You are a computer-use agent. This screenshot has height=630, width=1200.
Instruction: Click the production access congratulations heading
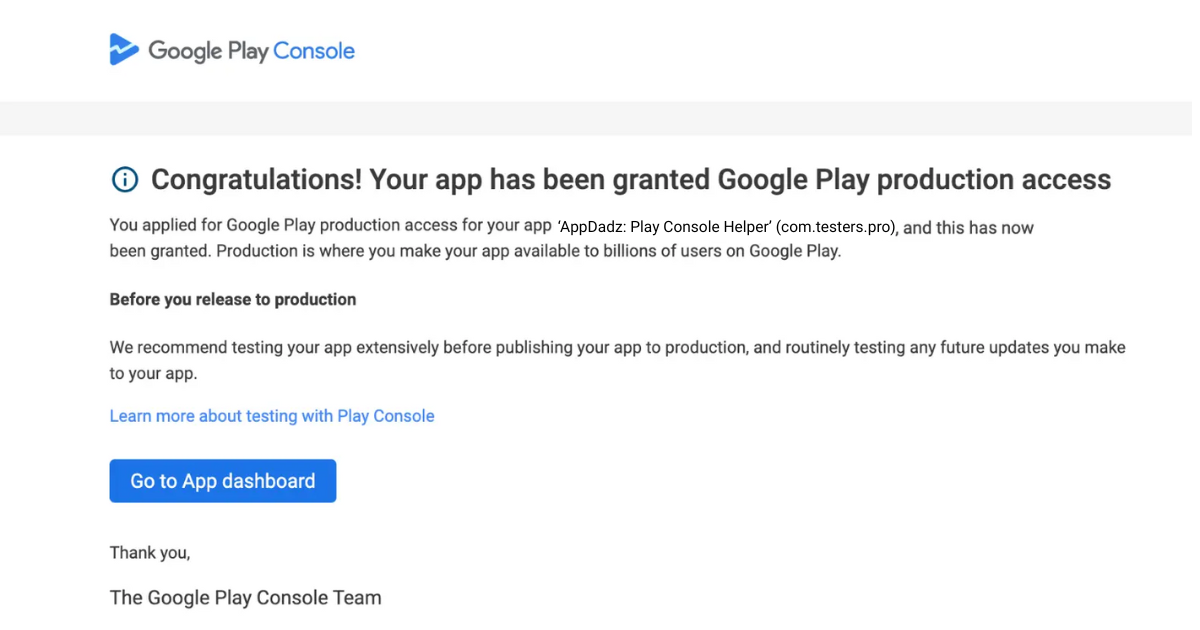click(x=630, y=179)
